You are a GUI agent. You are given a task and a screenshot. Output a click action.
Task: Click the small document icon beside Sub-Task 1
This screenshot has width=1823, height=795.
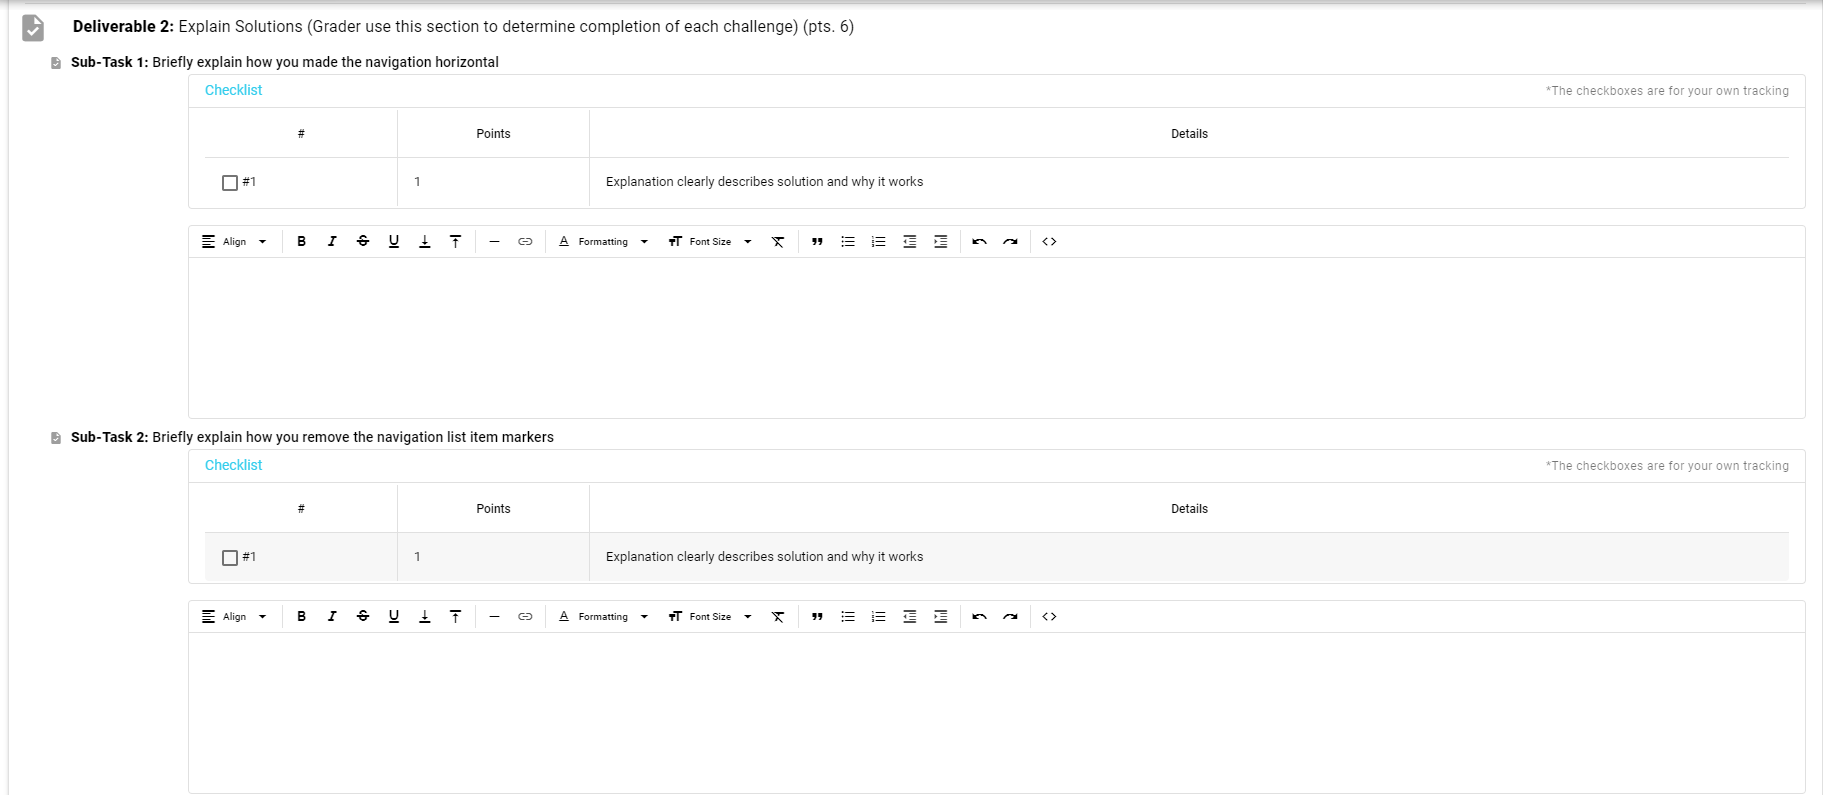pyautogui.click(x=56, y=63)
